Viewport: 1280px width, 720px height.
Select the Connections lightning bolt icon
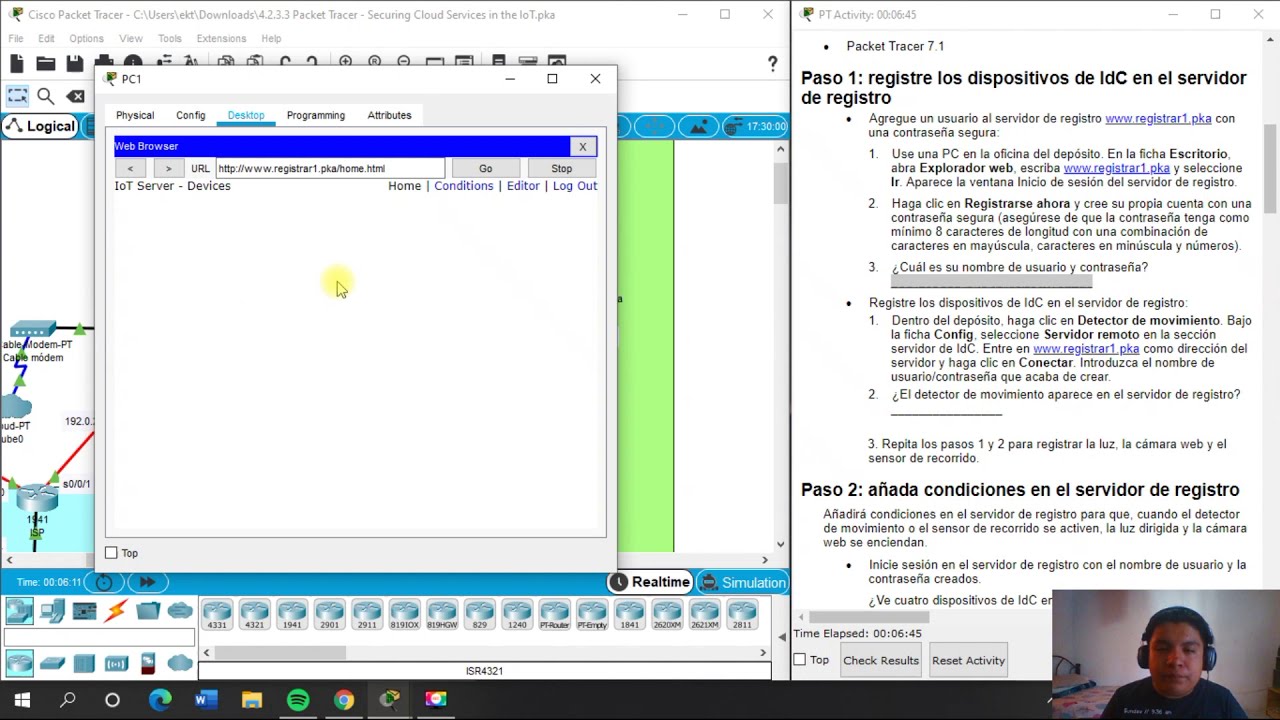click(x=116, y=610)
